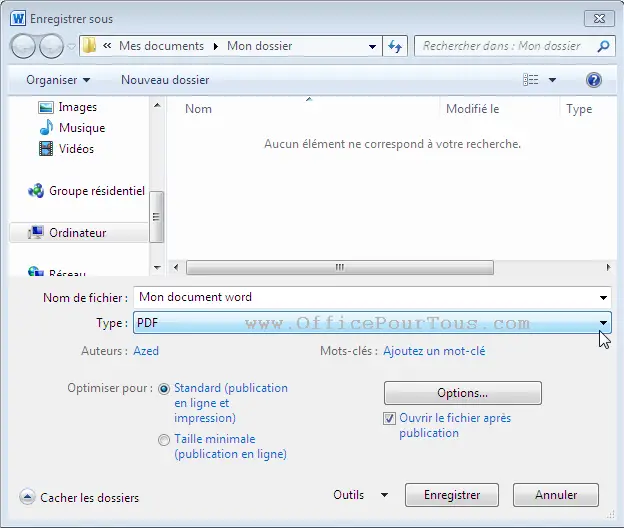
Task: Click the folder icon in address bar
Action: 89,46
